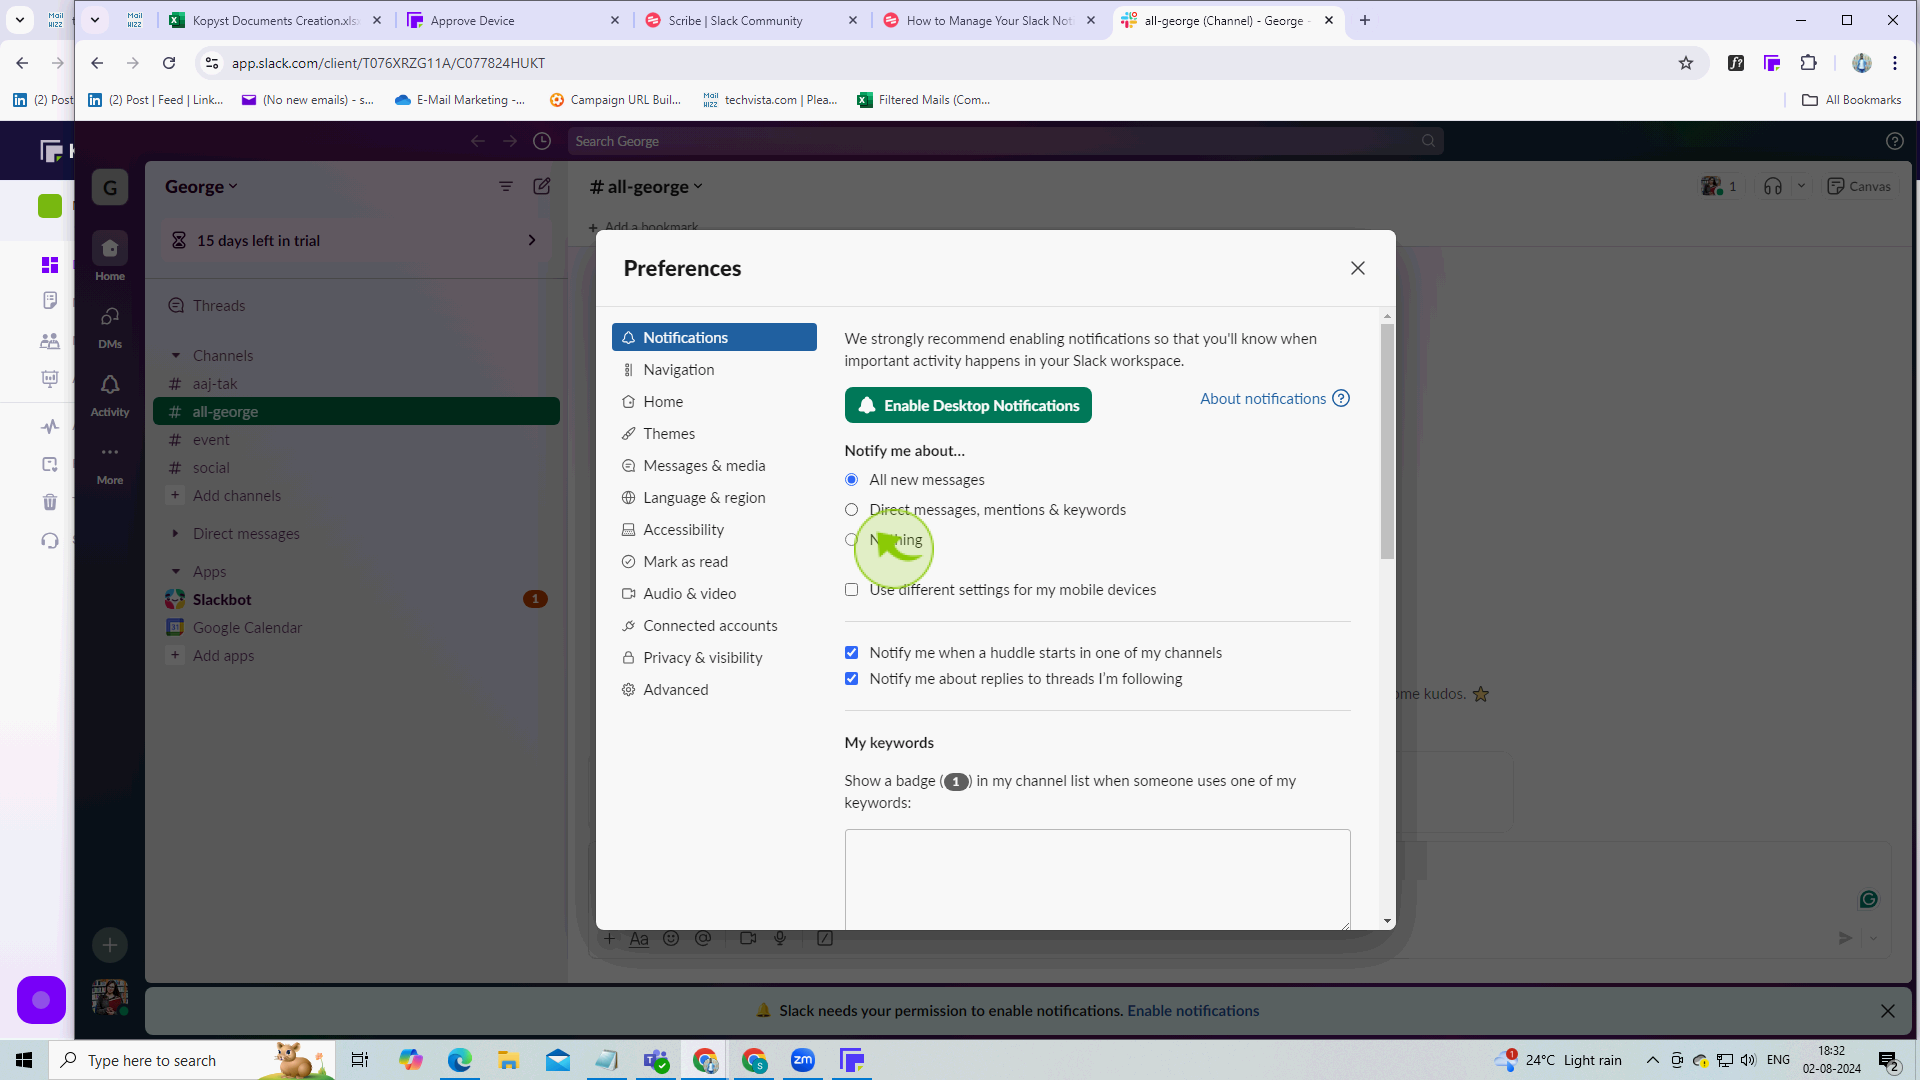The width and height of the screenshot is (1920, 1080).
Task: Open Zoom from the Windows taskbar
Action: click(x=803, y=1060)
